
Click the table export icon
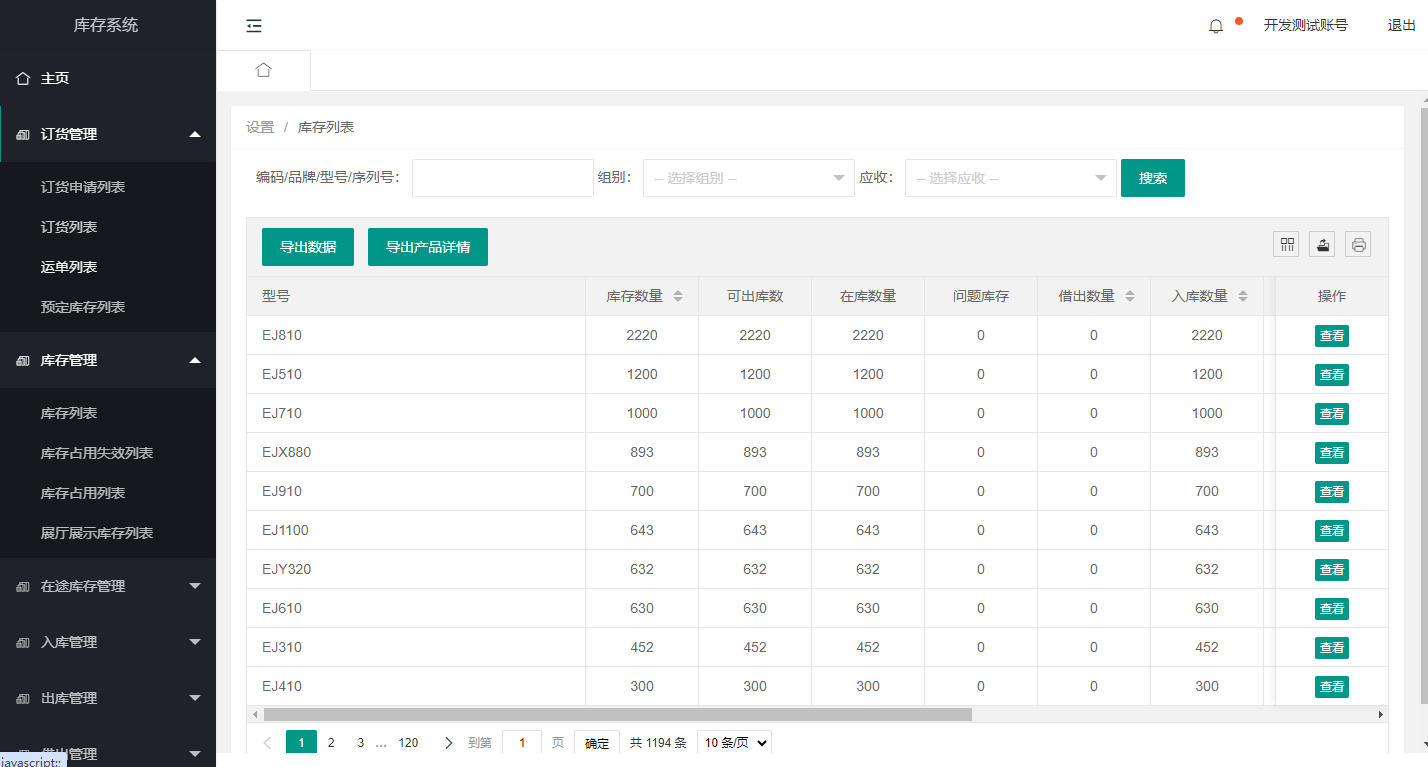[x=1323, y=244]
